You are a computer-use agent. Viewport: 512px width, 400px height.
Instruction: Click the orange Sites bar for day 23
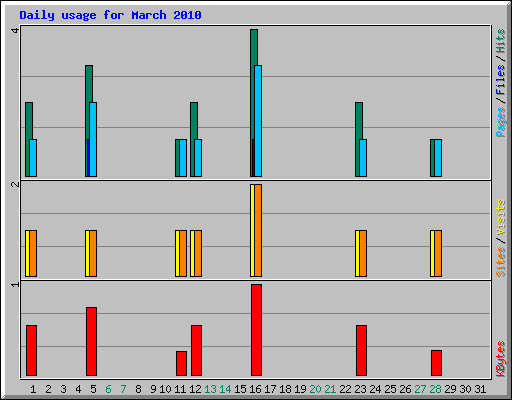363,253
